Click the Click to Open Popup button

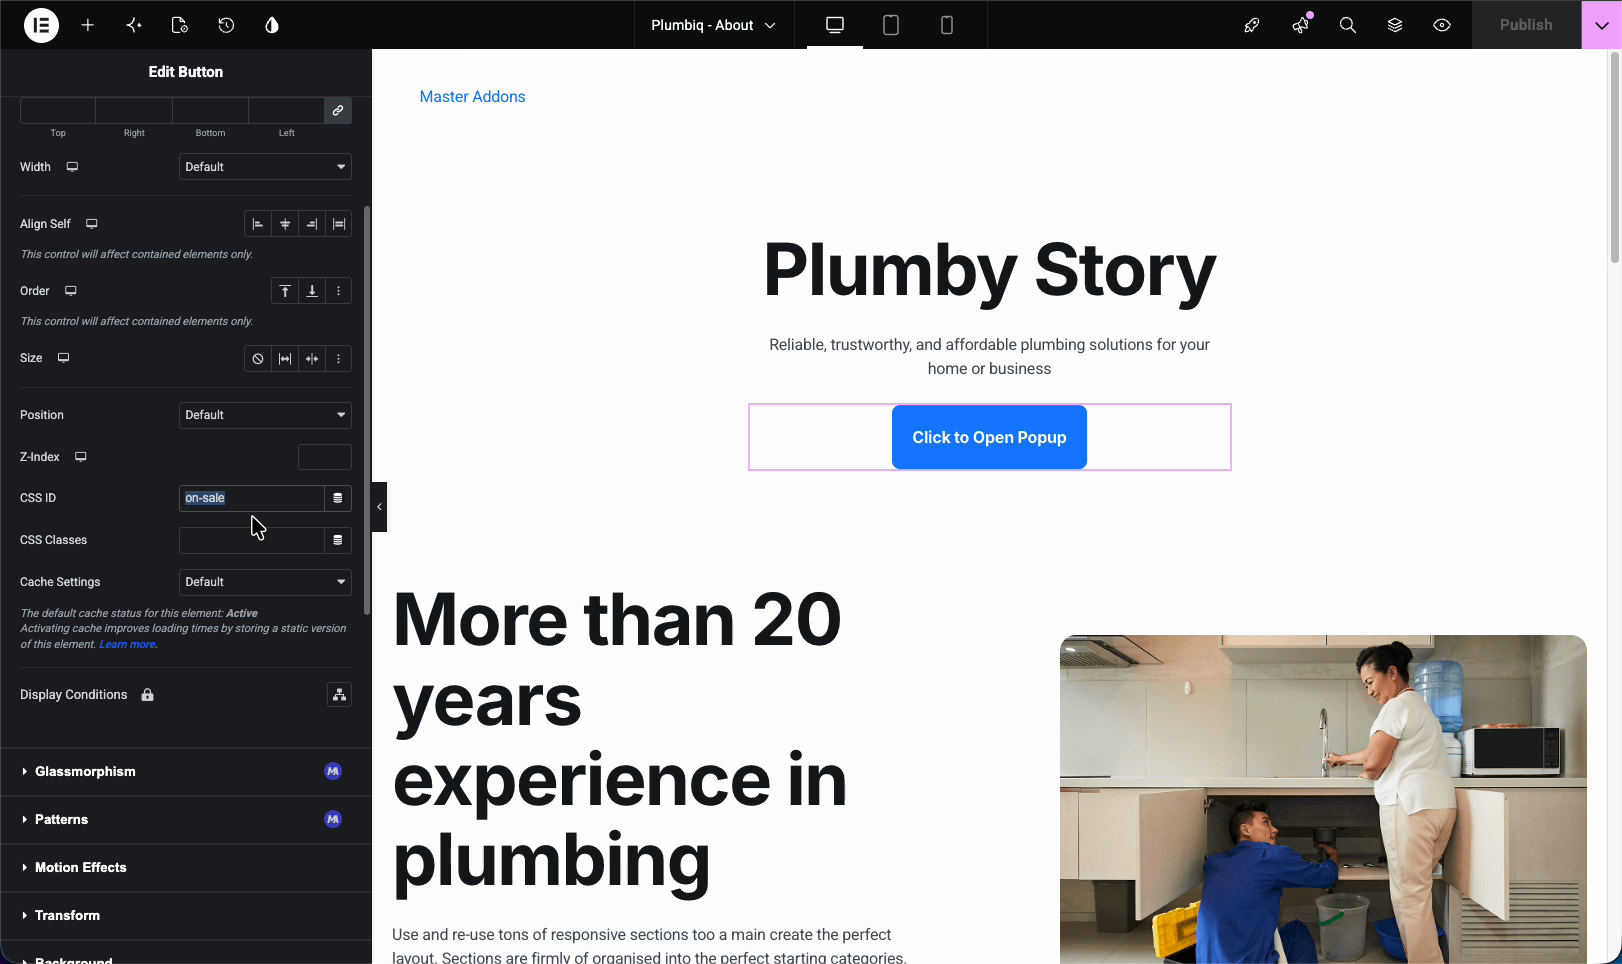tap(989, 437)
